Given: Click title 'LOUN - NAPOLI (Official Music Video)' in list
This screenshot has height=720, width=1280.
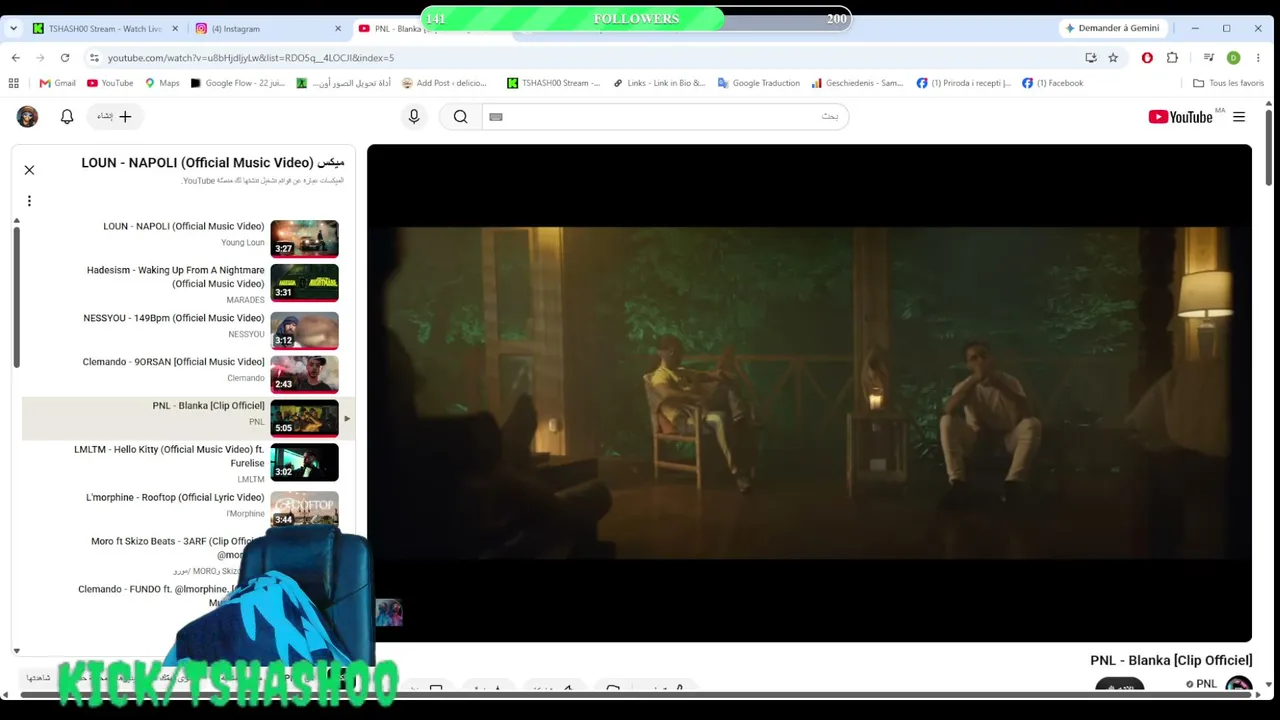Looking at the screenshot, I should click(184, 227).
